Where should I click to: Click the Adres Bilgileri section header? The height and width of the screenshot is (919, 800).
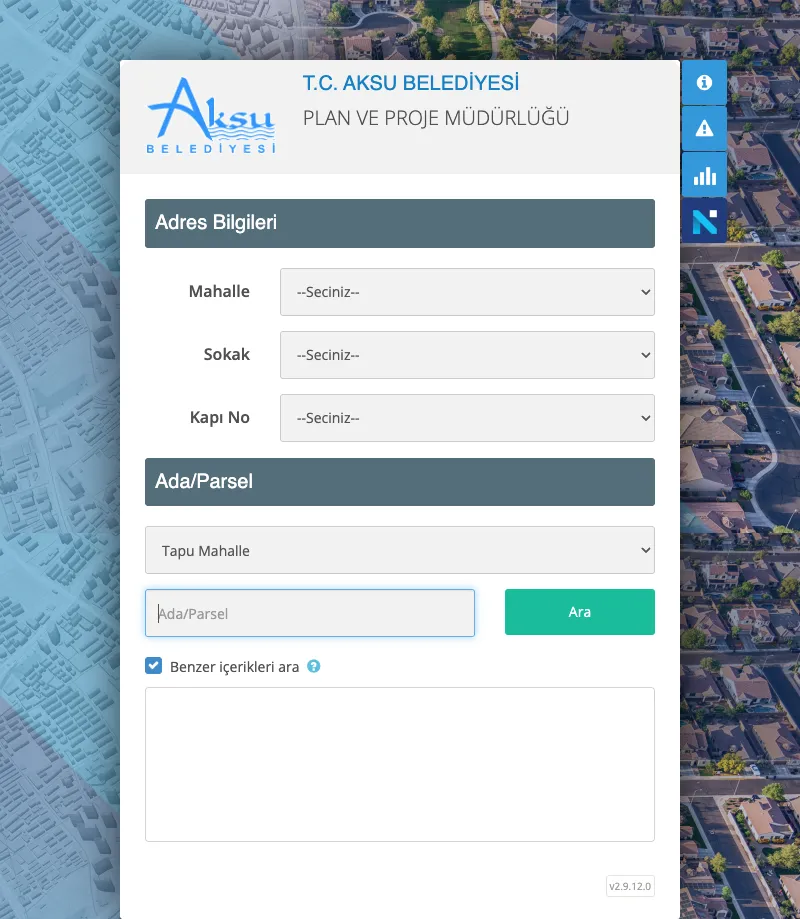(x=400, y=223)
